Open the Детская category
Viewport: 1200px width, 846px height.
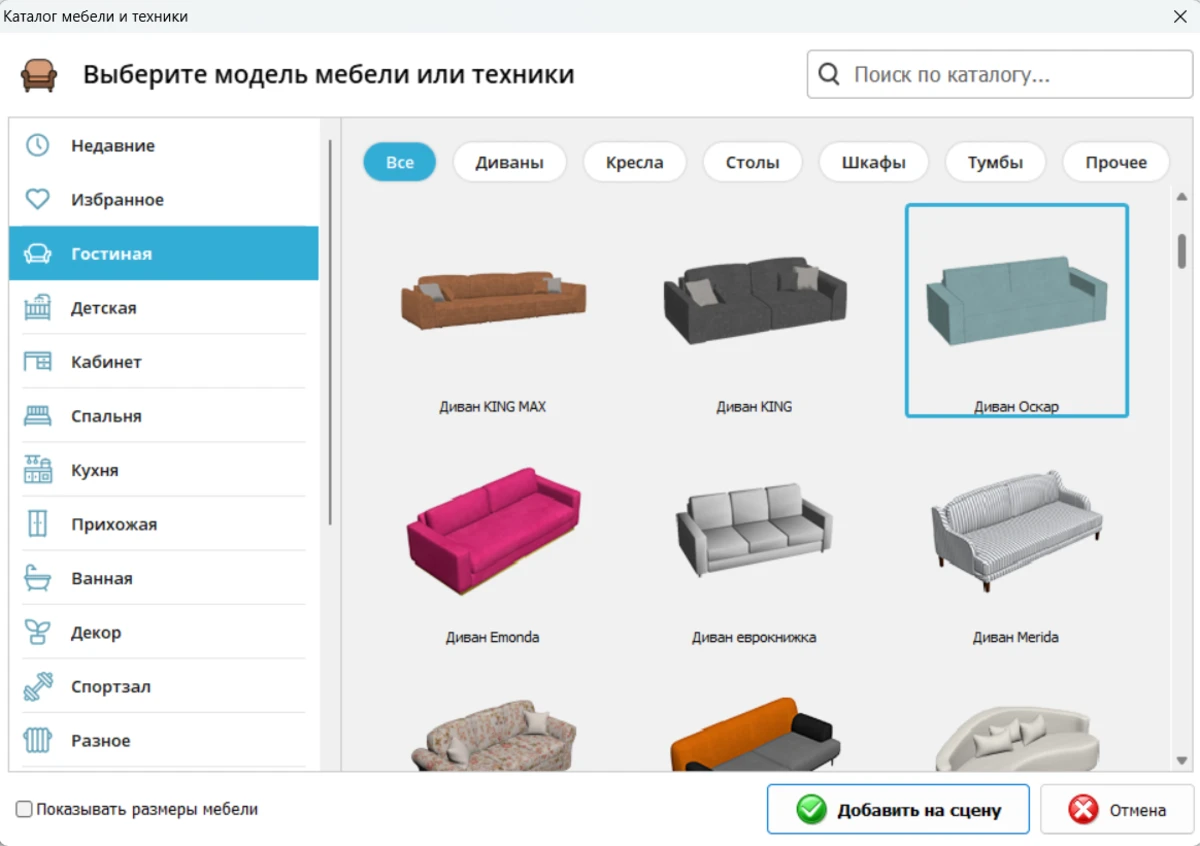164,308
